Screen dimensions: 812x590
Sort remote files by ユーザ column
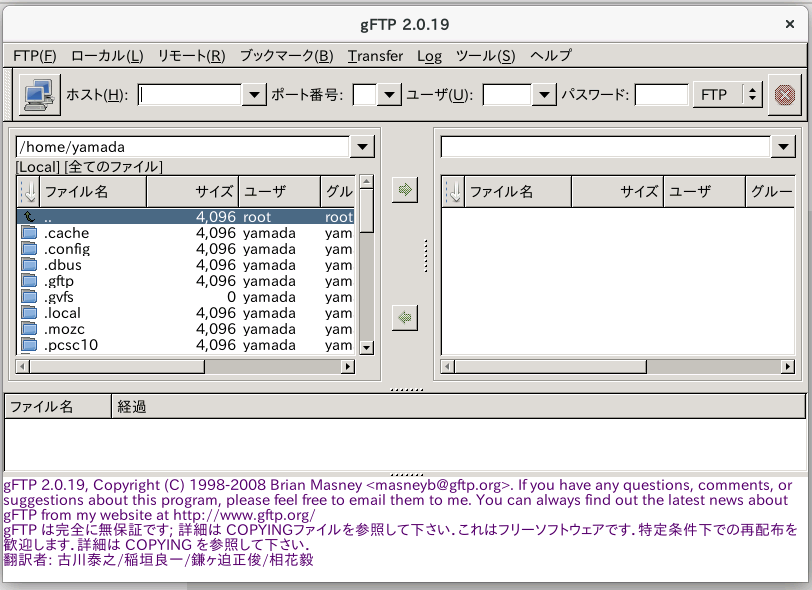click(704, 192)
